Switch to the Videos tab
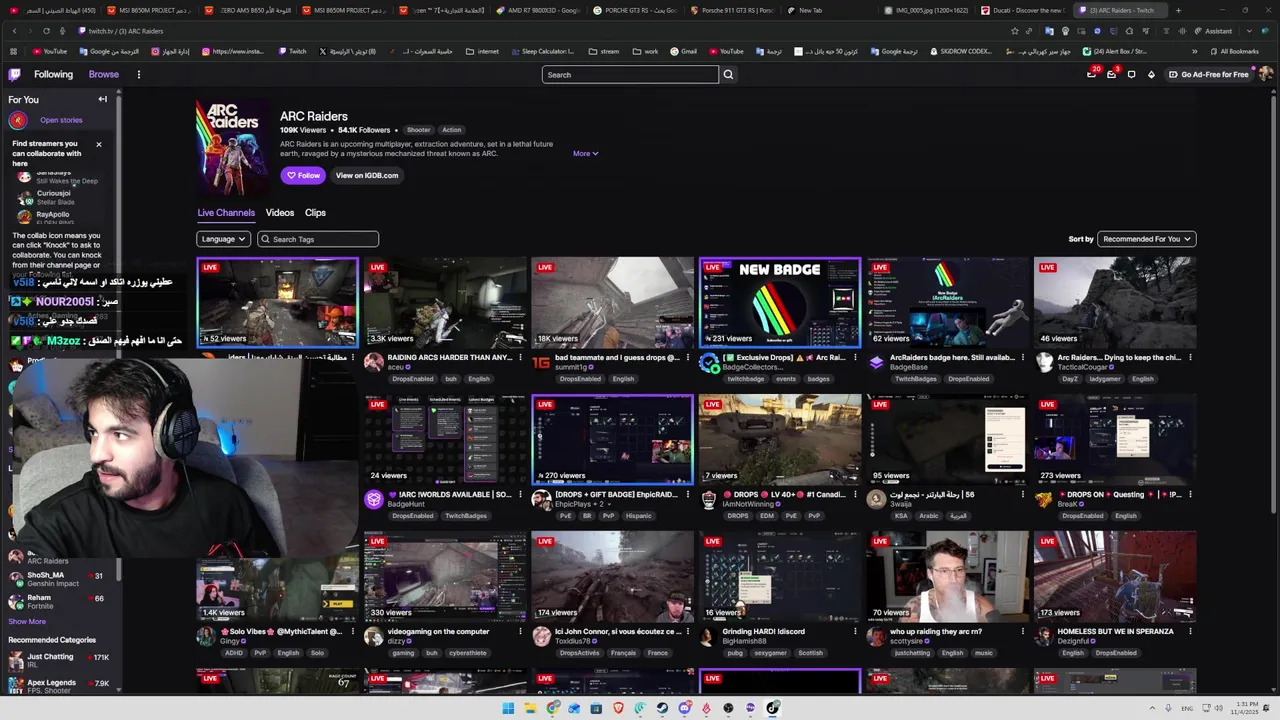This screenshot has height=720, width=1280. pos(280,213)
